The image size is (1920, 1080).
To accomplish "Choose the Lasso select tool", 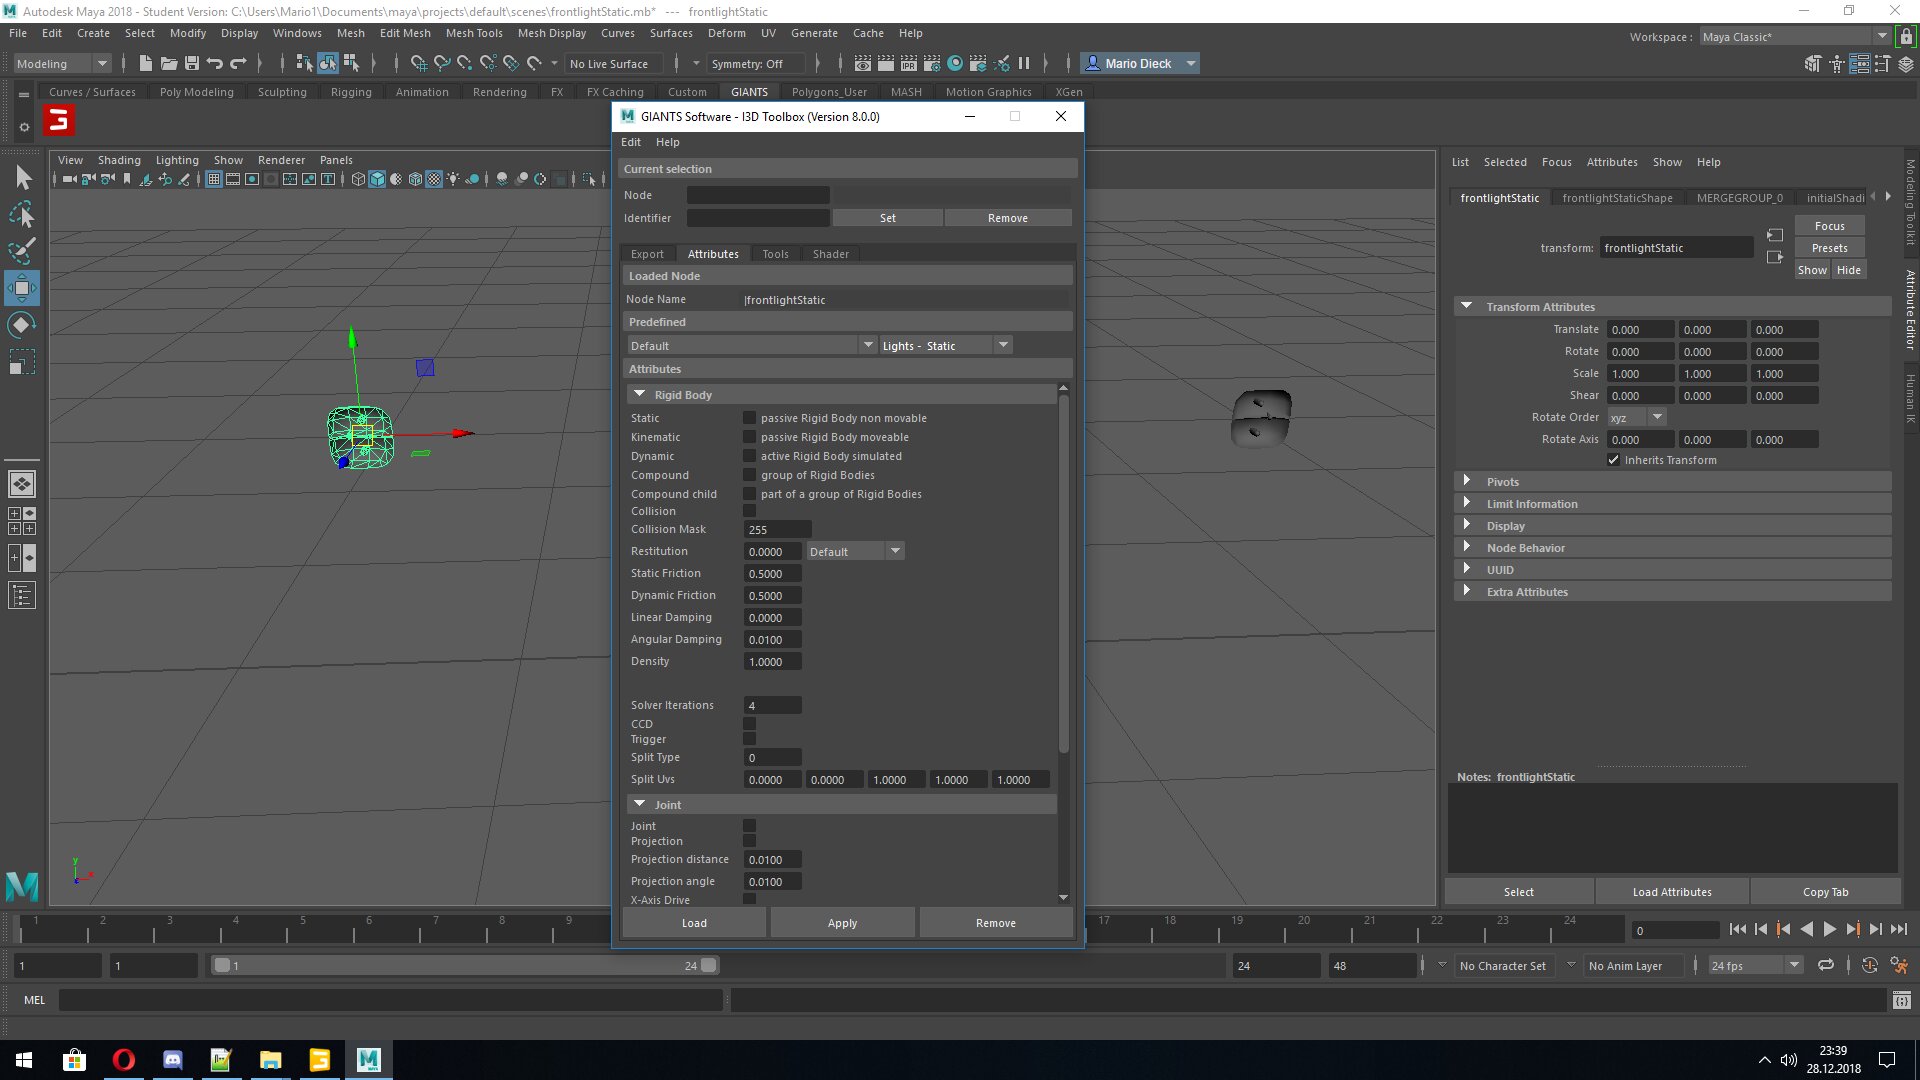I will [22, 215].
